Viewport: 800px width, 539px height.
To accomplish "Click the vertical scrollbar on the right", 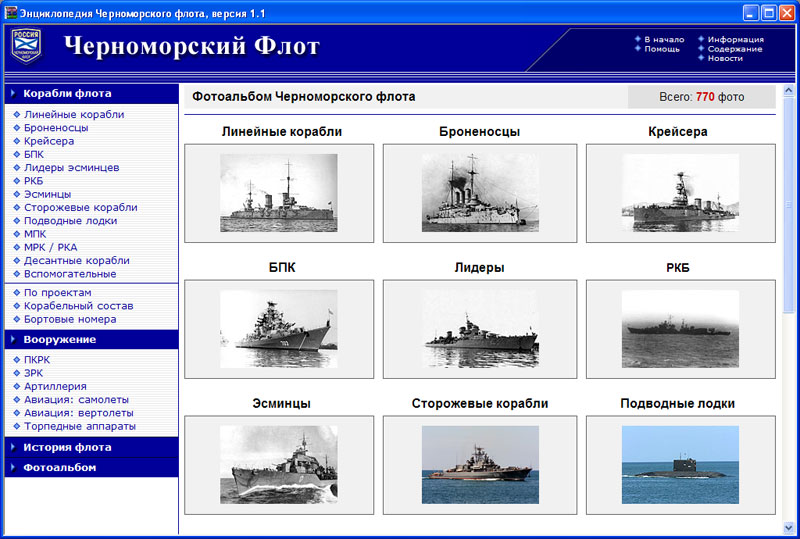I will [788, 300].
